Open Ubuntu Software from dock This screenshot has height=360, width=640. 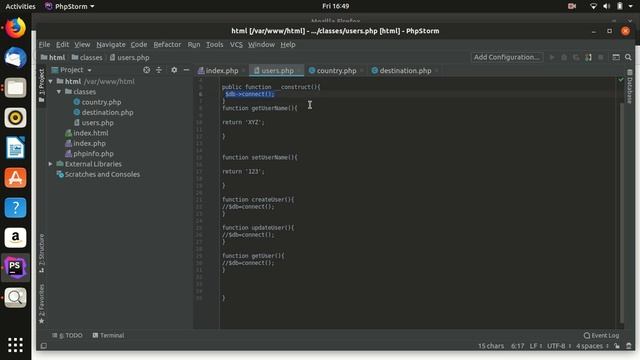[16, 178]
